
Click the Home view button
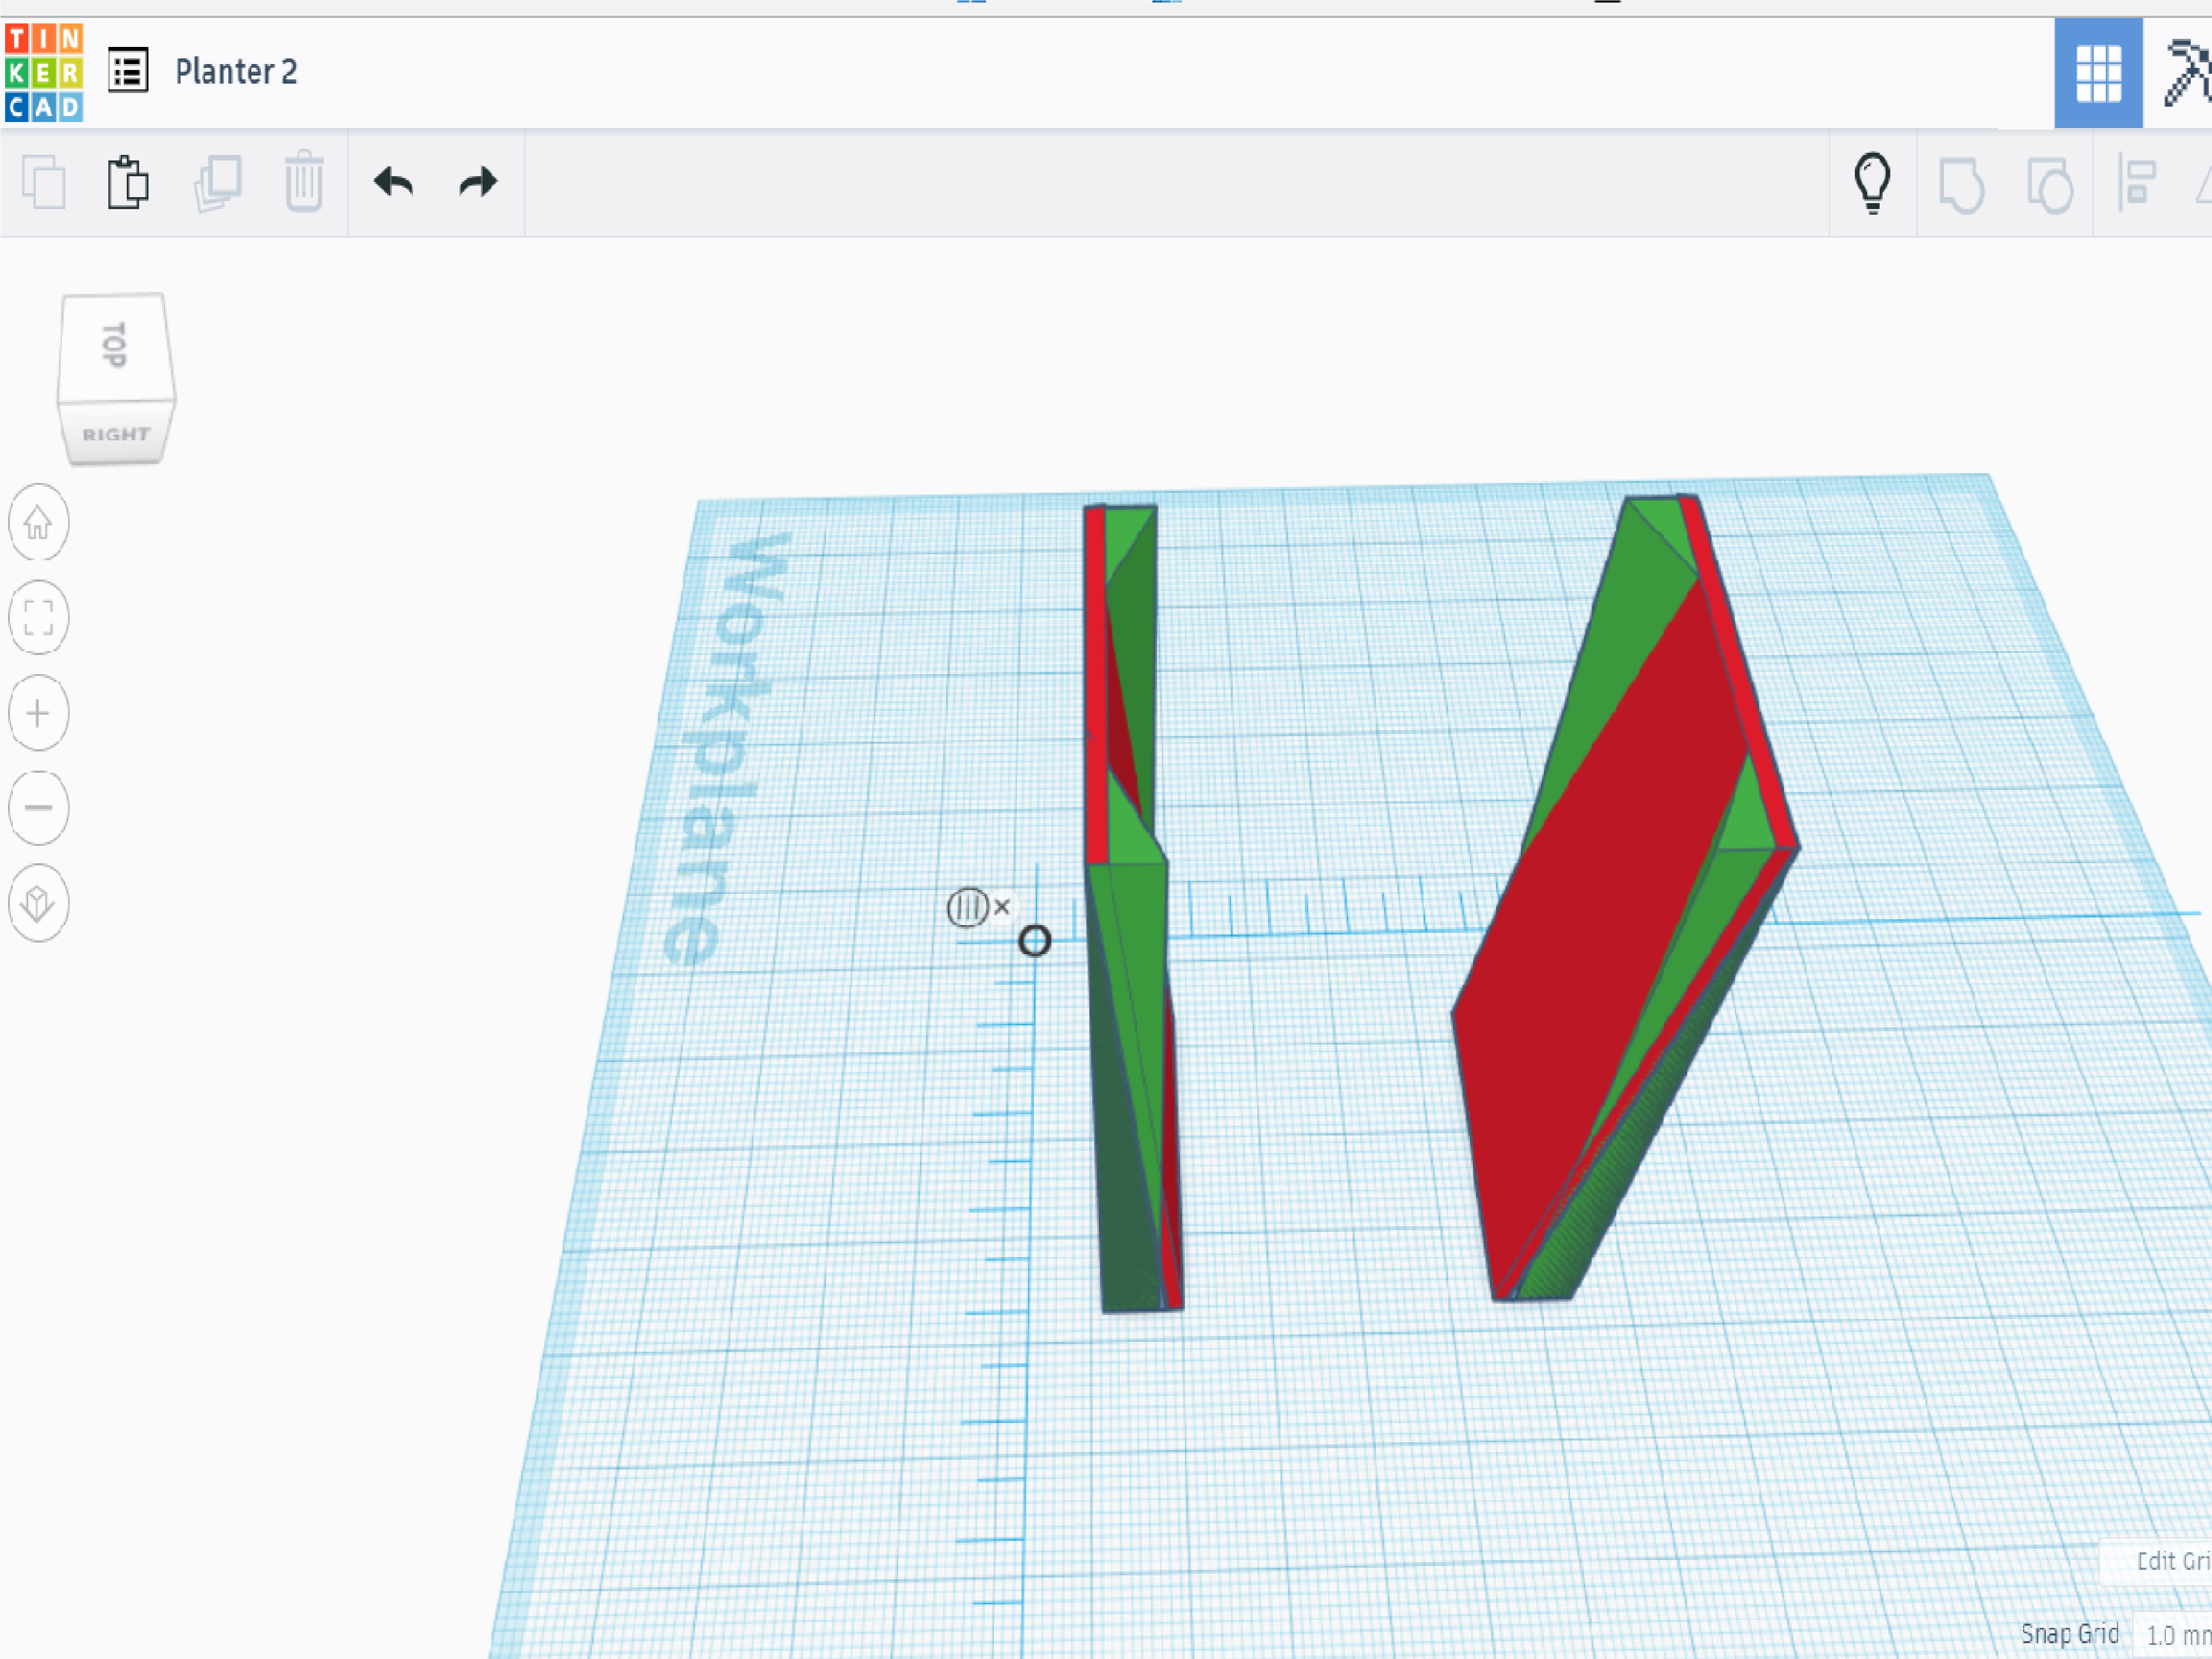[x=39, y=522]
